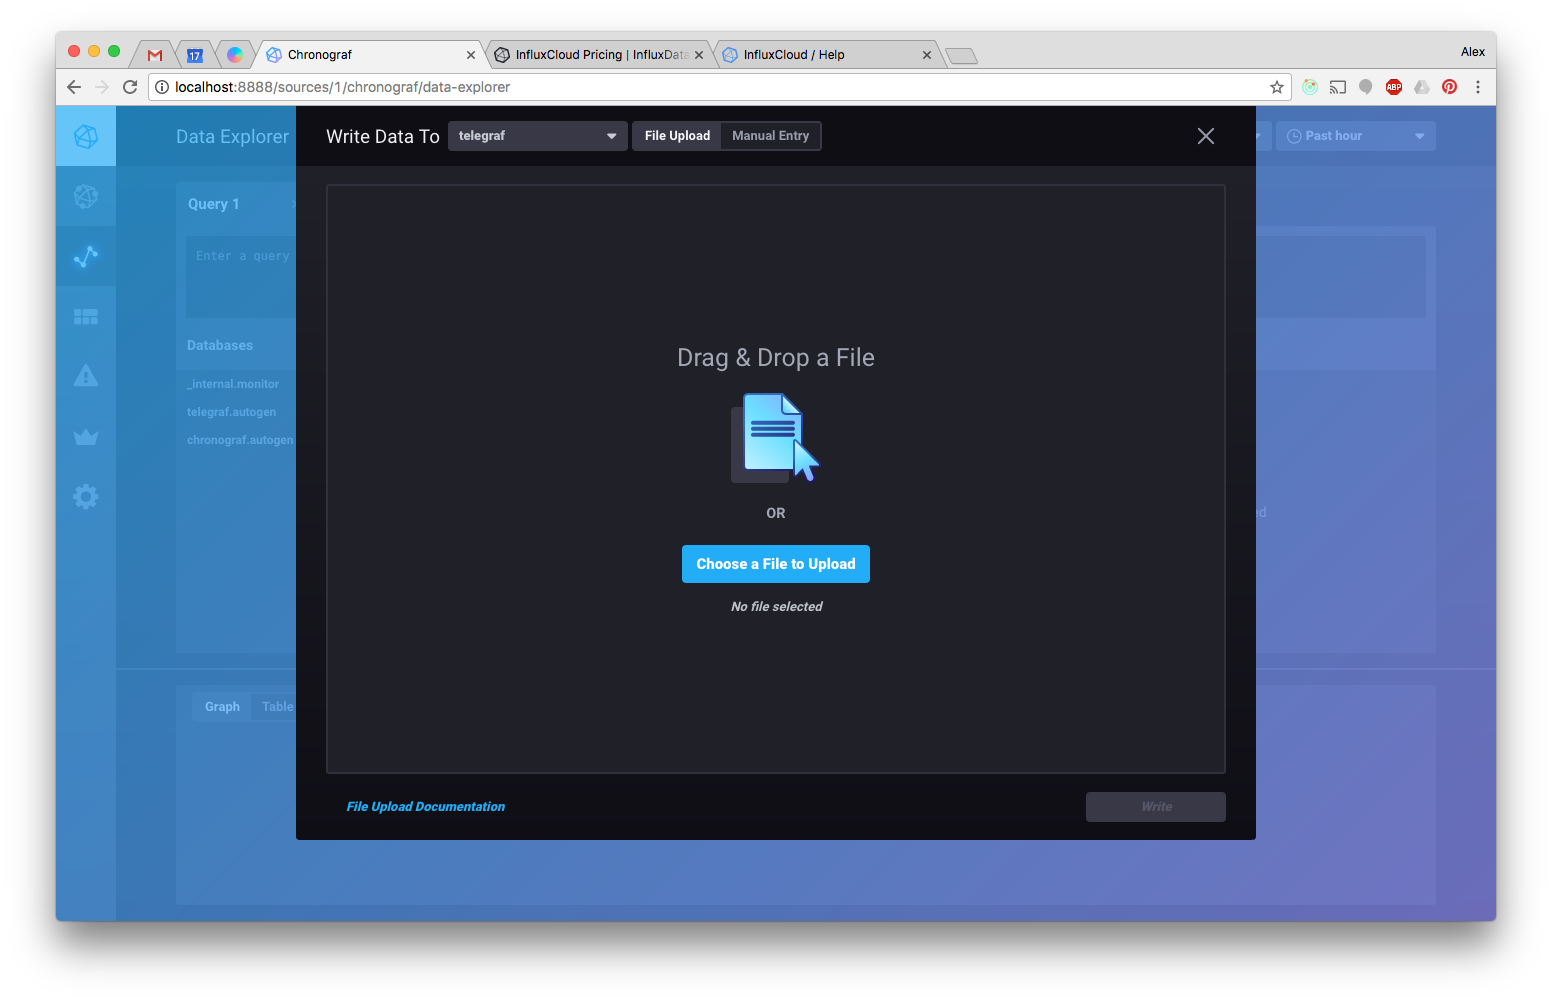Click the Drag & Drop a File area
Screen dimensions: 1552x1001
[x=776, y=479]
